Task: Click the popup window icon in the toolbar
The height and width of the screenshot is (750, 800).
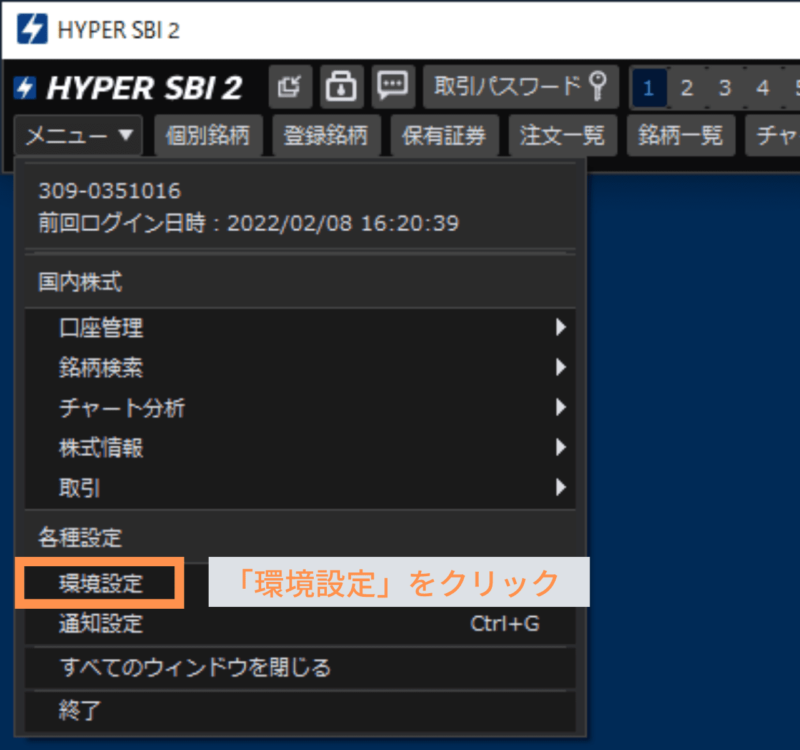Action: click(290, 87)
